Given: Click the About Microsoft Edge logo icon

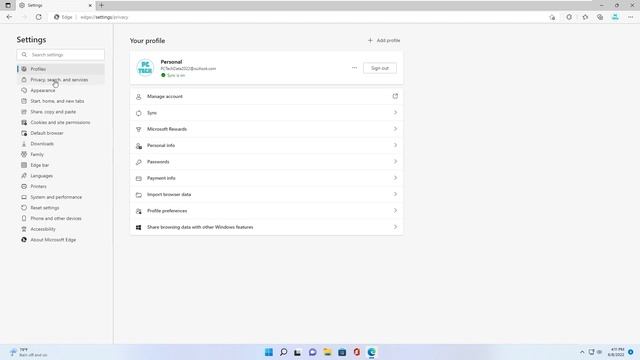Looking at the screenshot, I should (24, 240).
